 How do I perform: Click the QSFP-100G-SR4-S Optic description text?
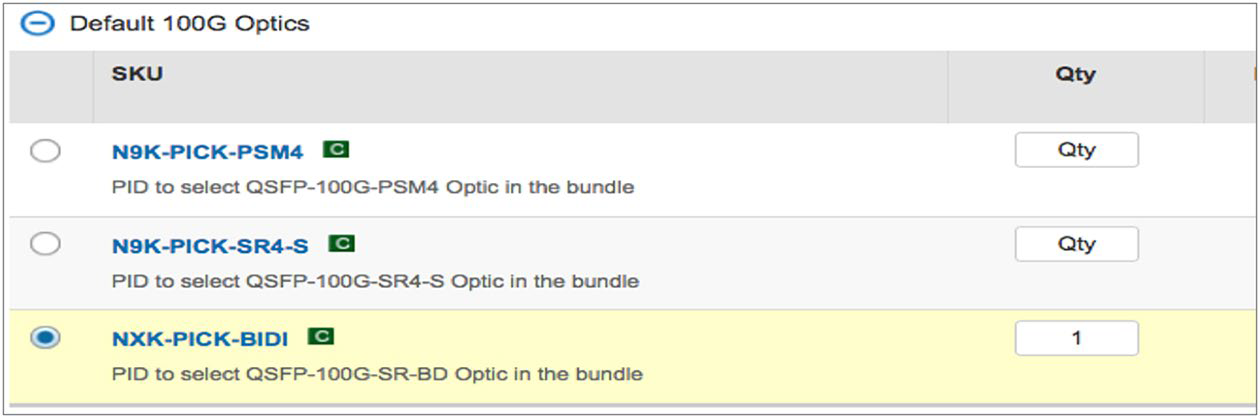click(375, 281)
